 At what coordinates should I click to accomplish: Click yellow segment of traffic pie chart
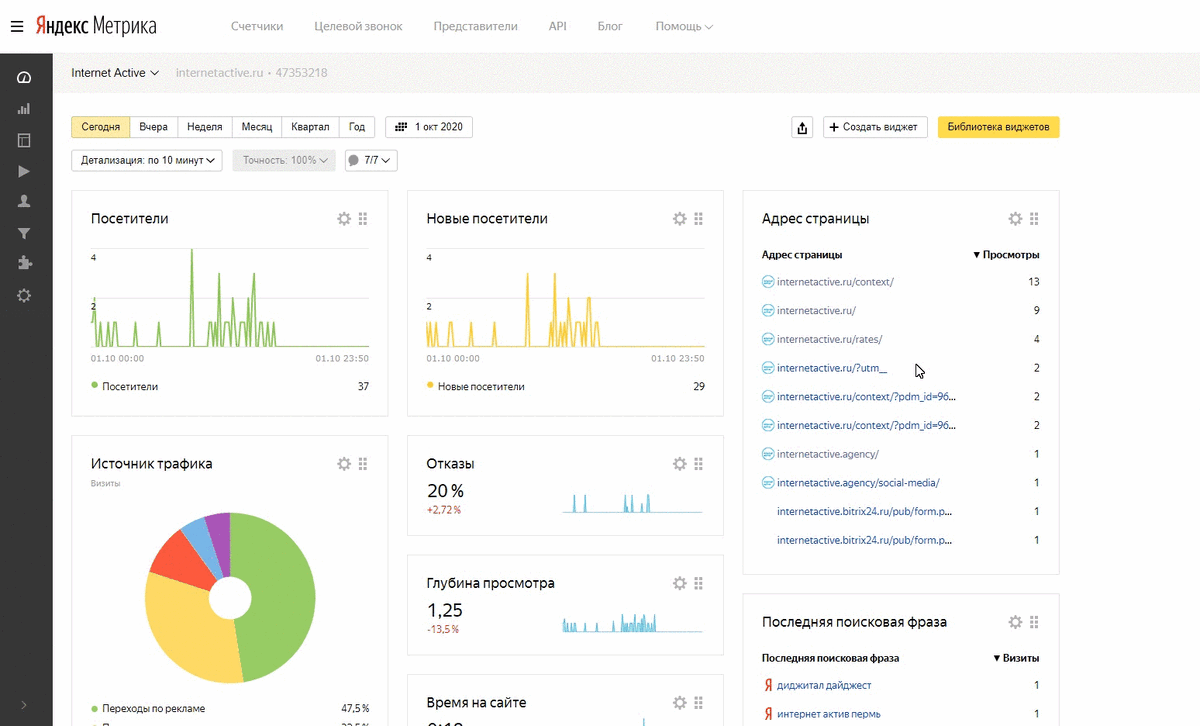(x=190, y=625)
